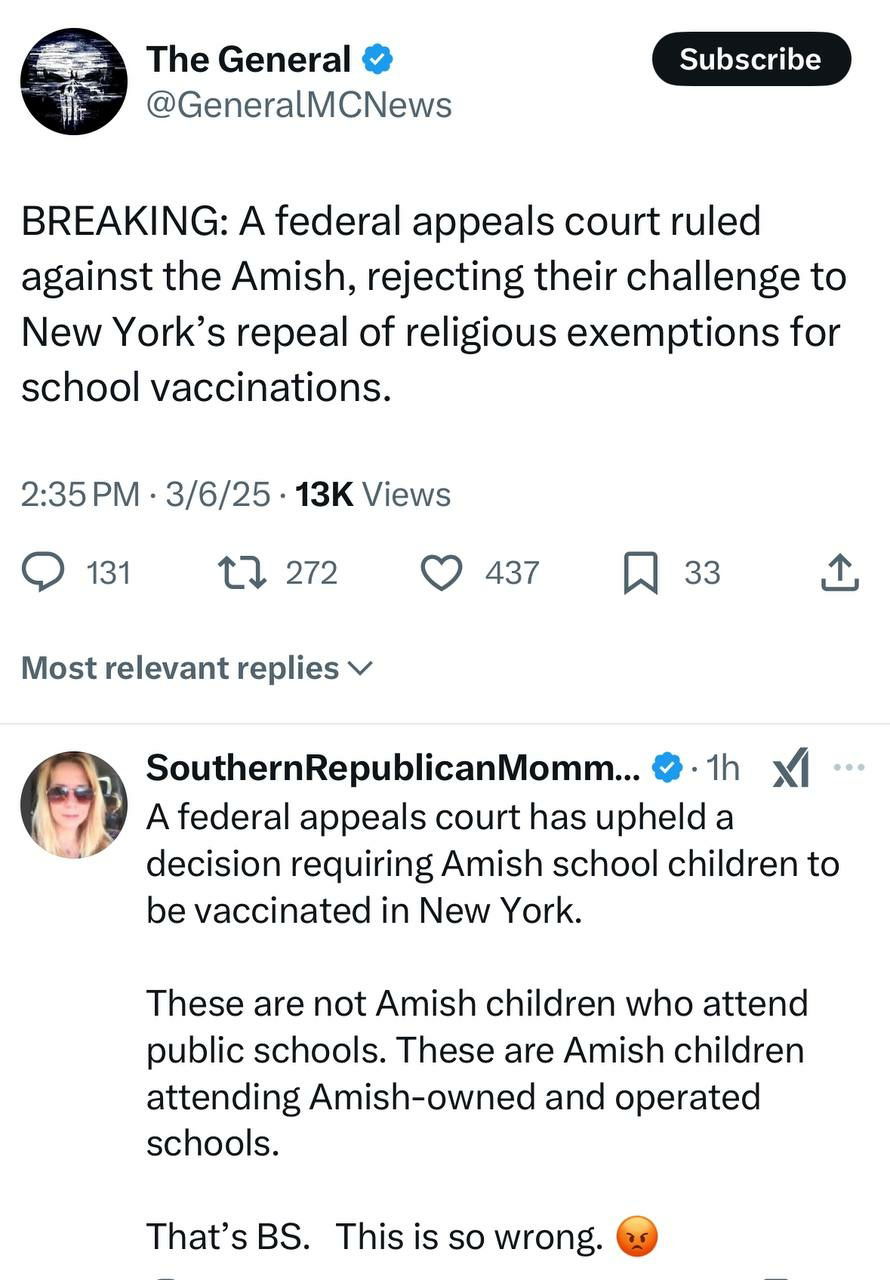This screenshot has width=890, height=1280.
Task: Open the SouthernRepublicanMomm username link
Action: click(396, 768)
